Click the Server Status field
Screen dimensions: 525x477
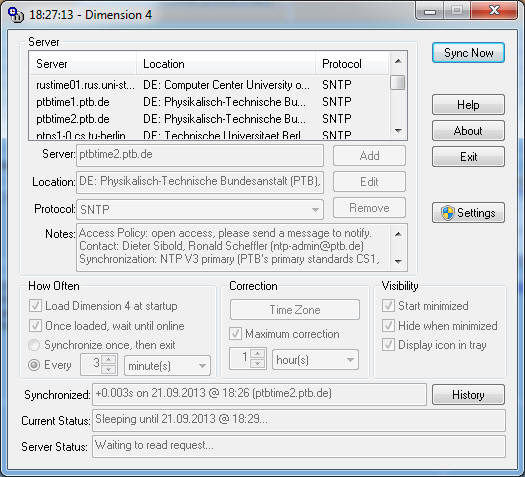tap(299, 446)
